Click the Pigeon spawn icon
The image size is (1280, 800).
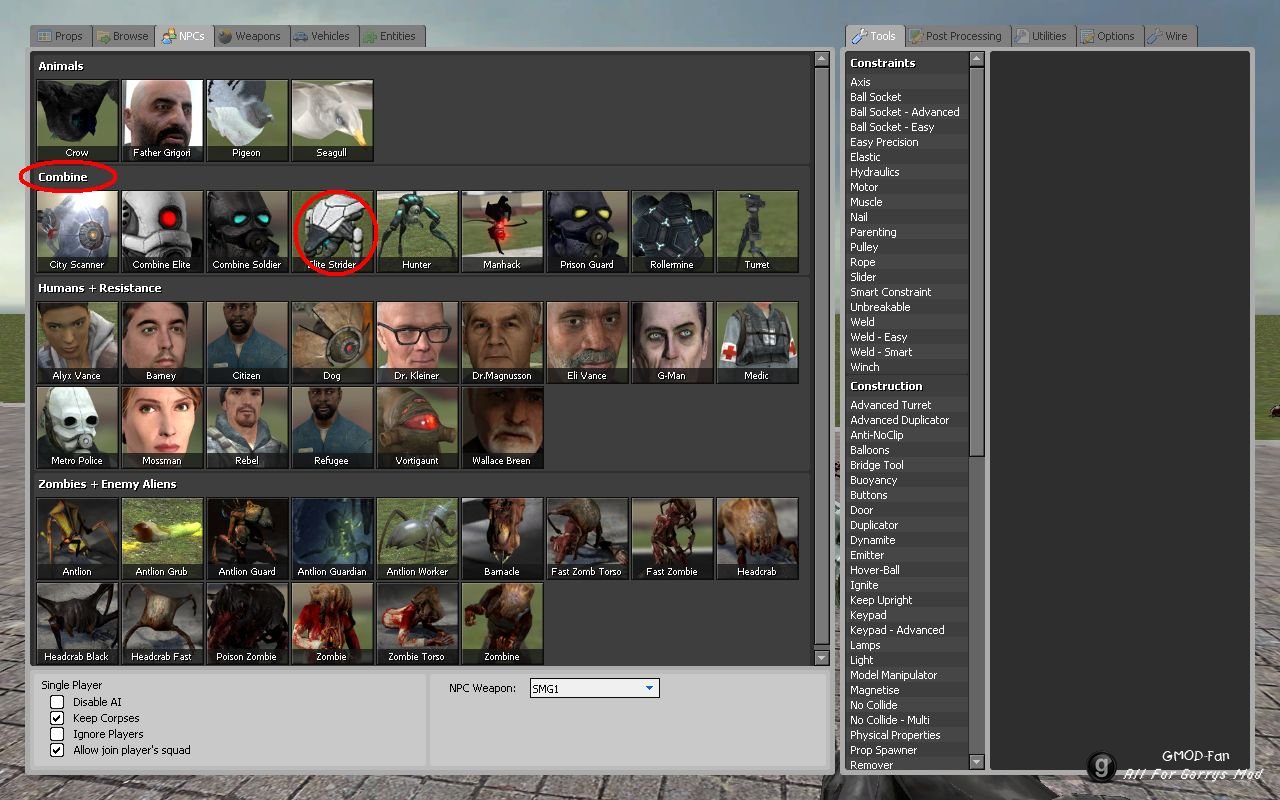(x=247, y=120)
